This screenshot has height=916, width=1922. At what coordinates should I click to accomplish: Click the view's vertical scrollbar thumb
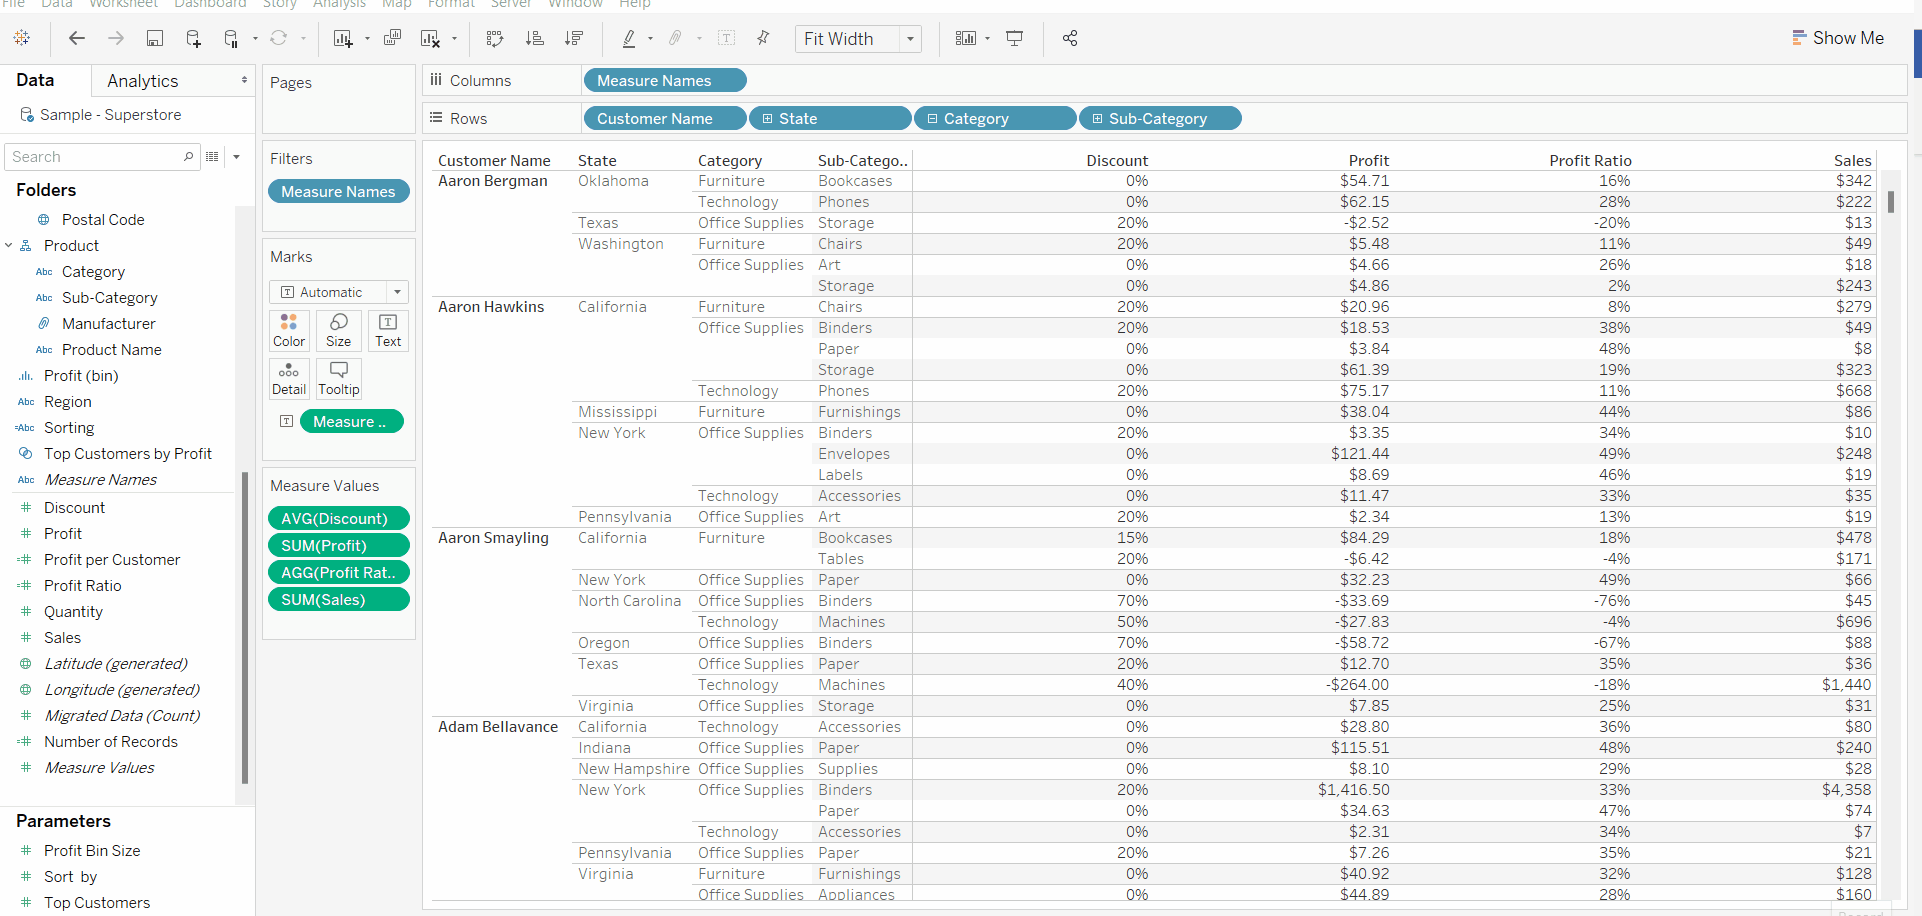[1890, 202]
